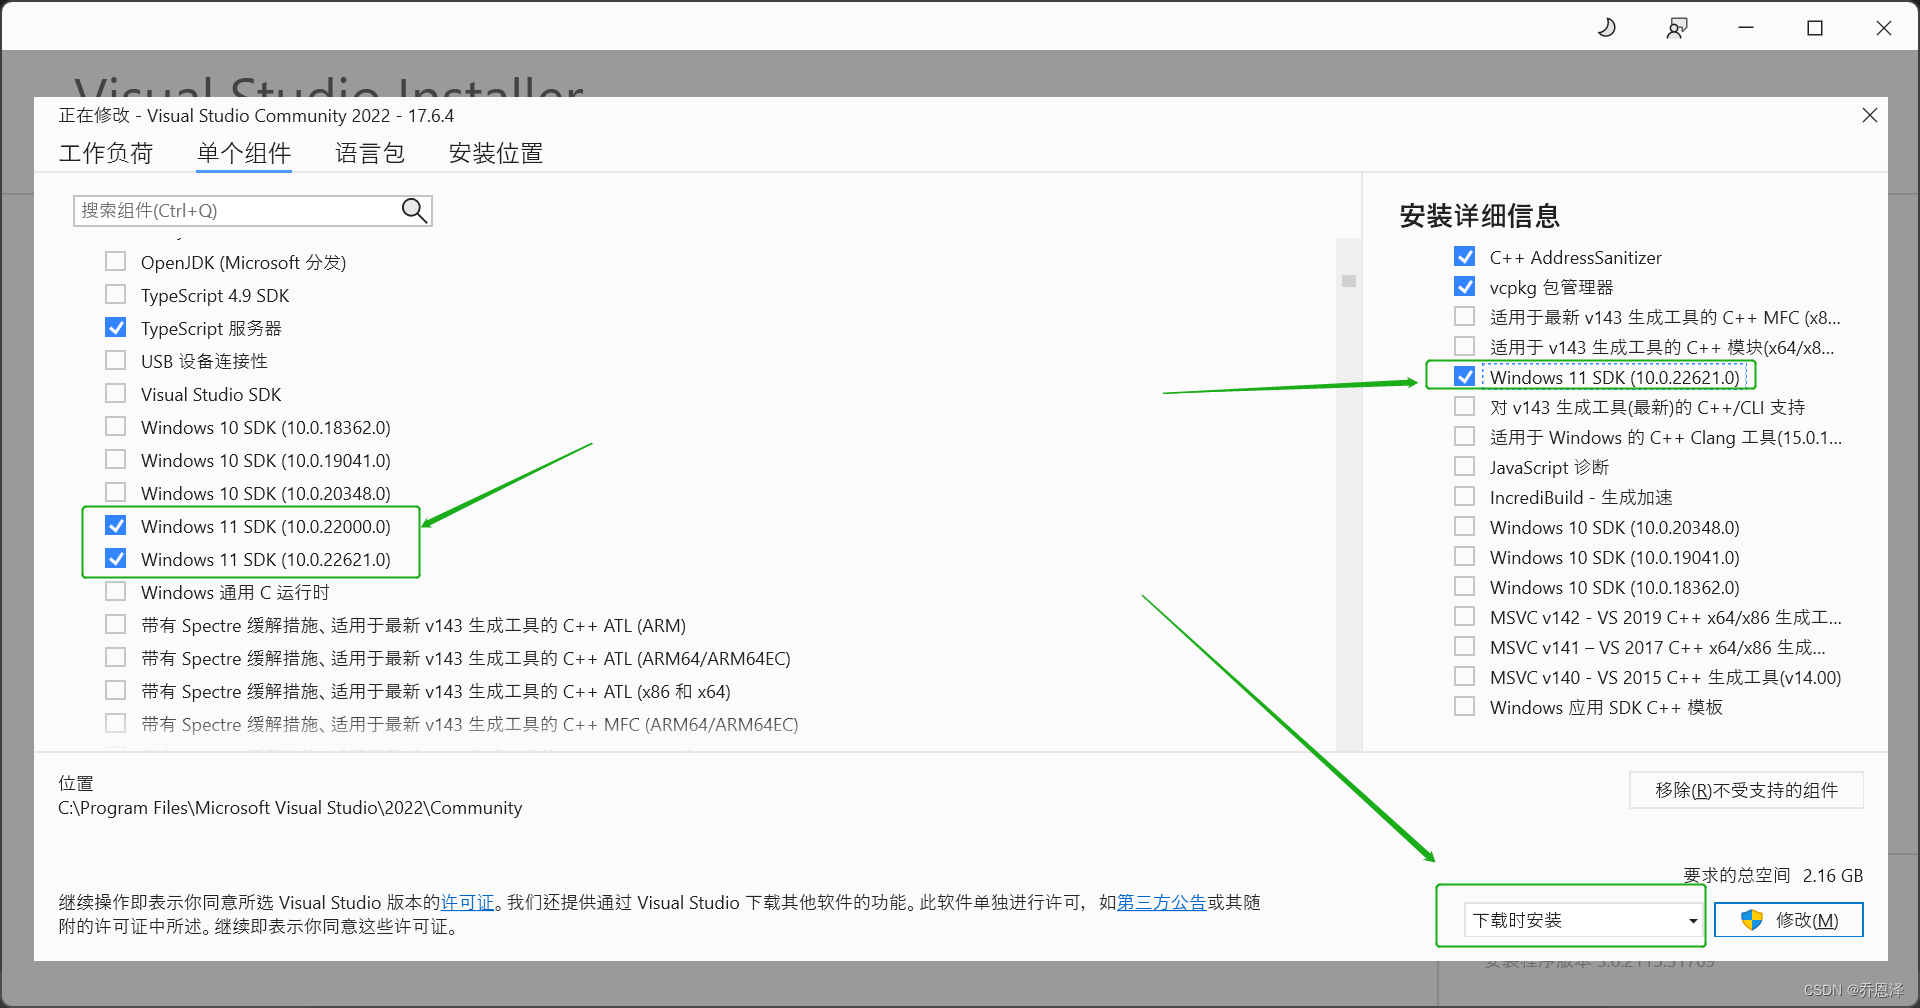Click the search magnifier icon
This screenshot has width=1920, height=1008.
pyautogui.click(x=413, y=210)
